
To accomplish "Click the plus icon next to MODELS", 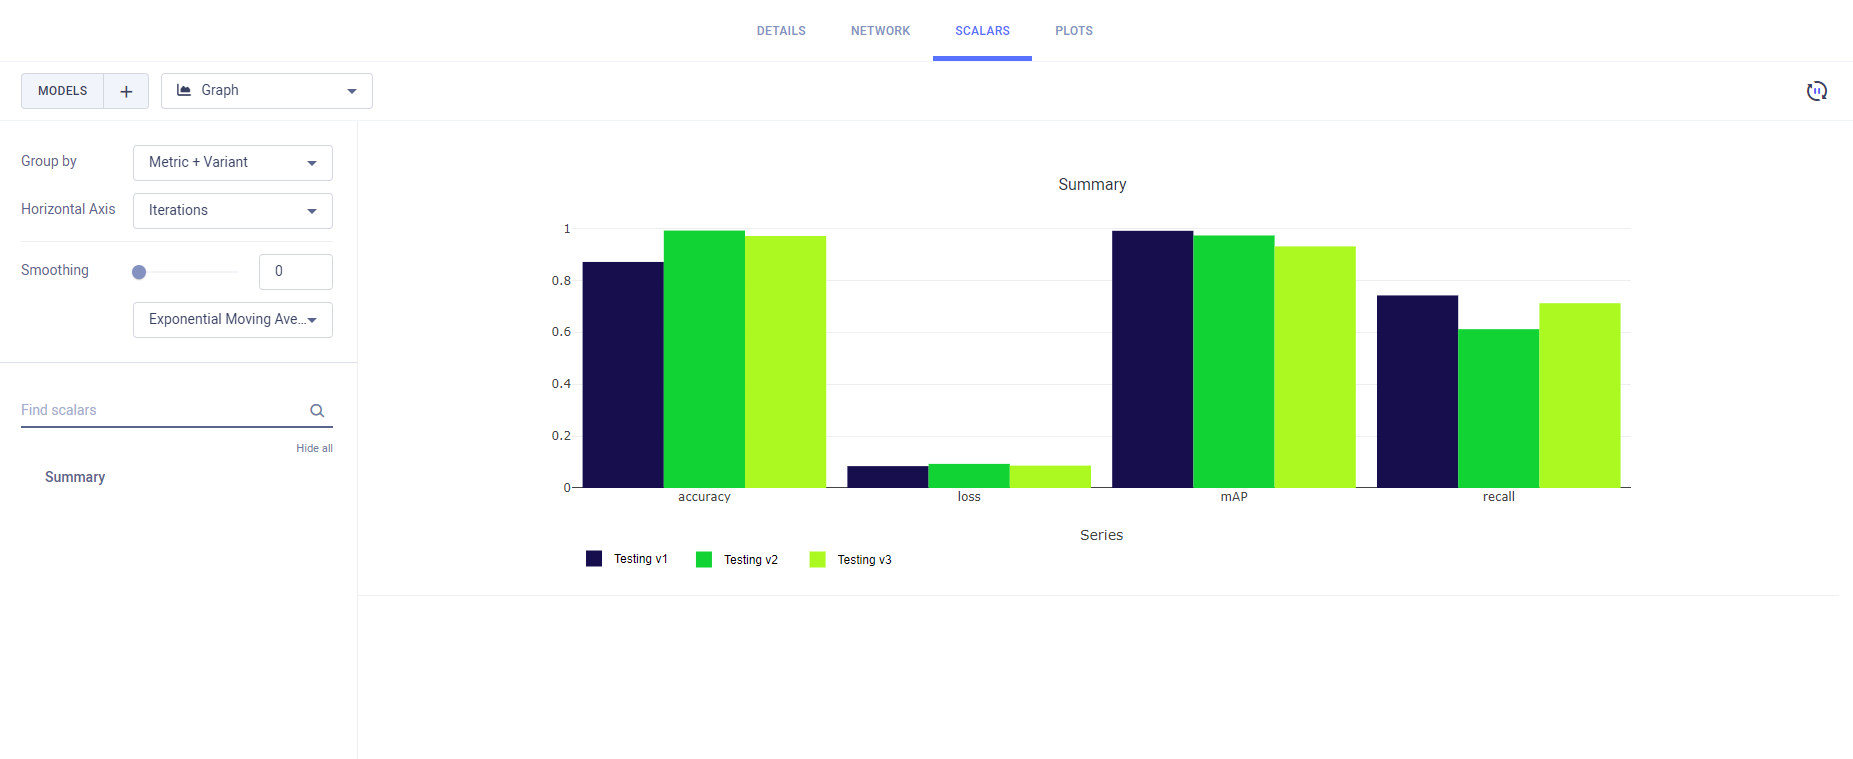I will click(126, 91).
